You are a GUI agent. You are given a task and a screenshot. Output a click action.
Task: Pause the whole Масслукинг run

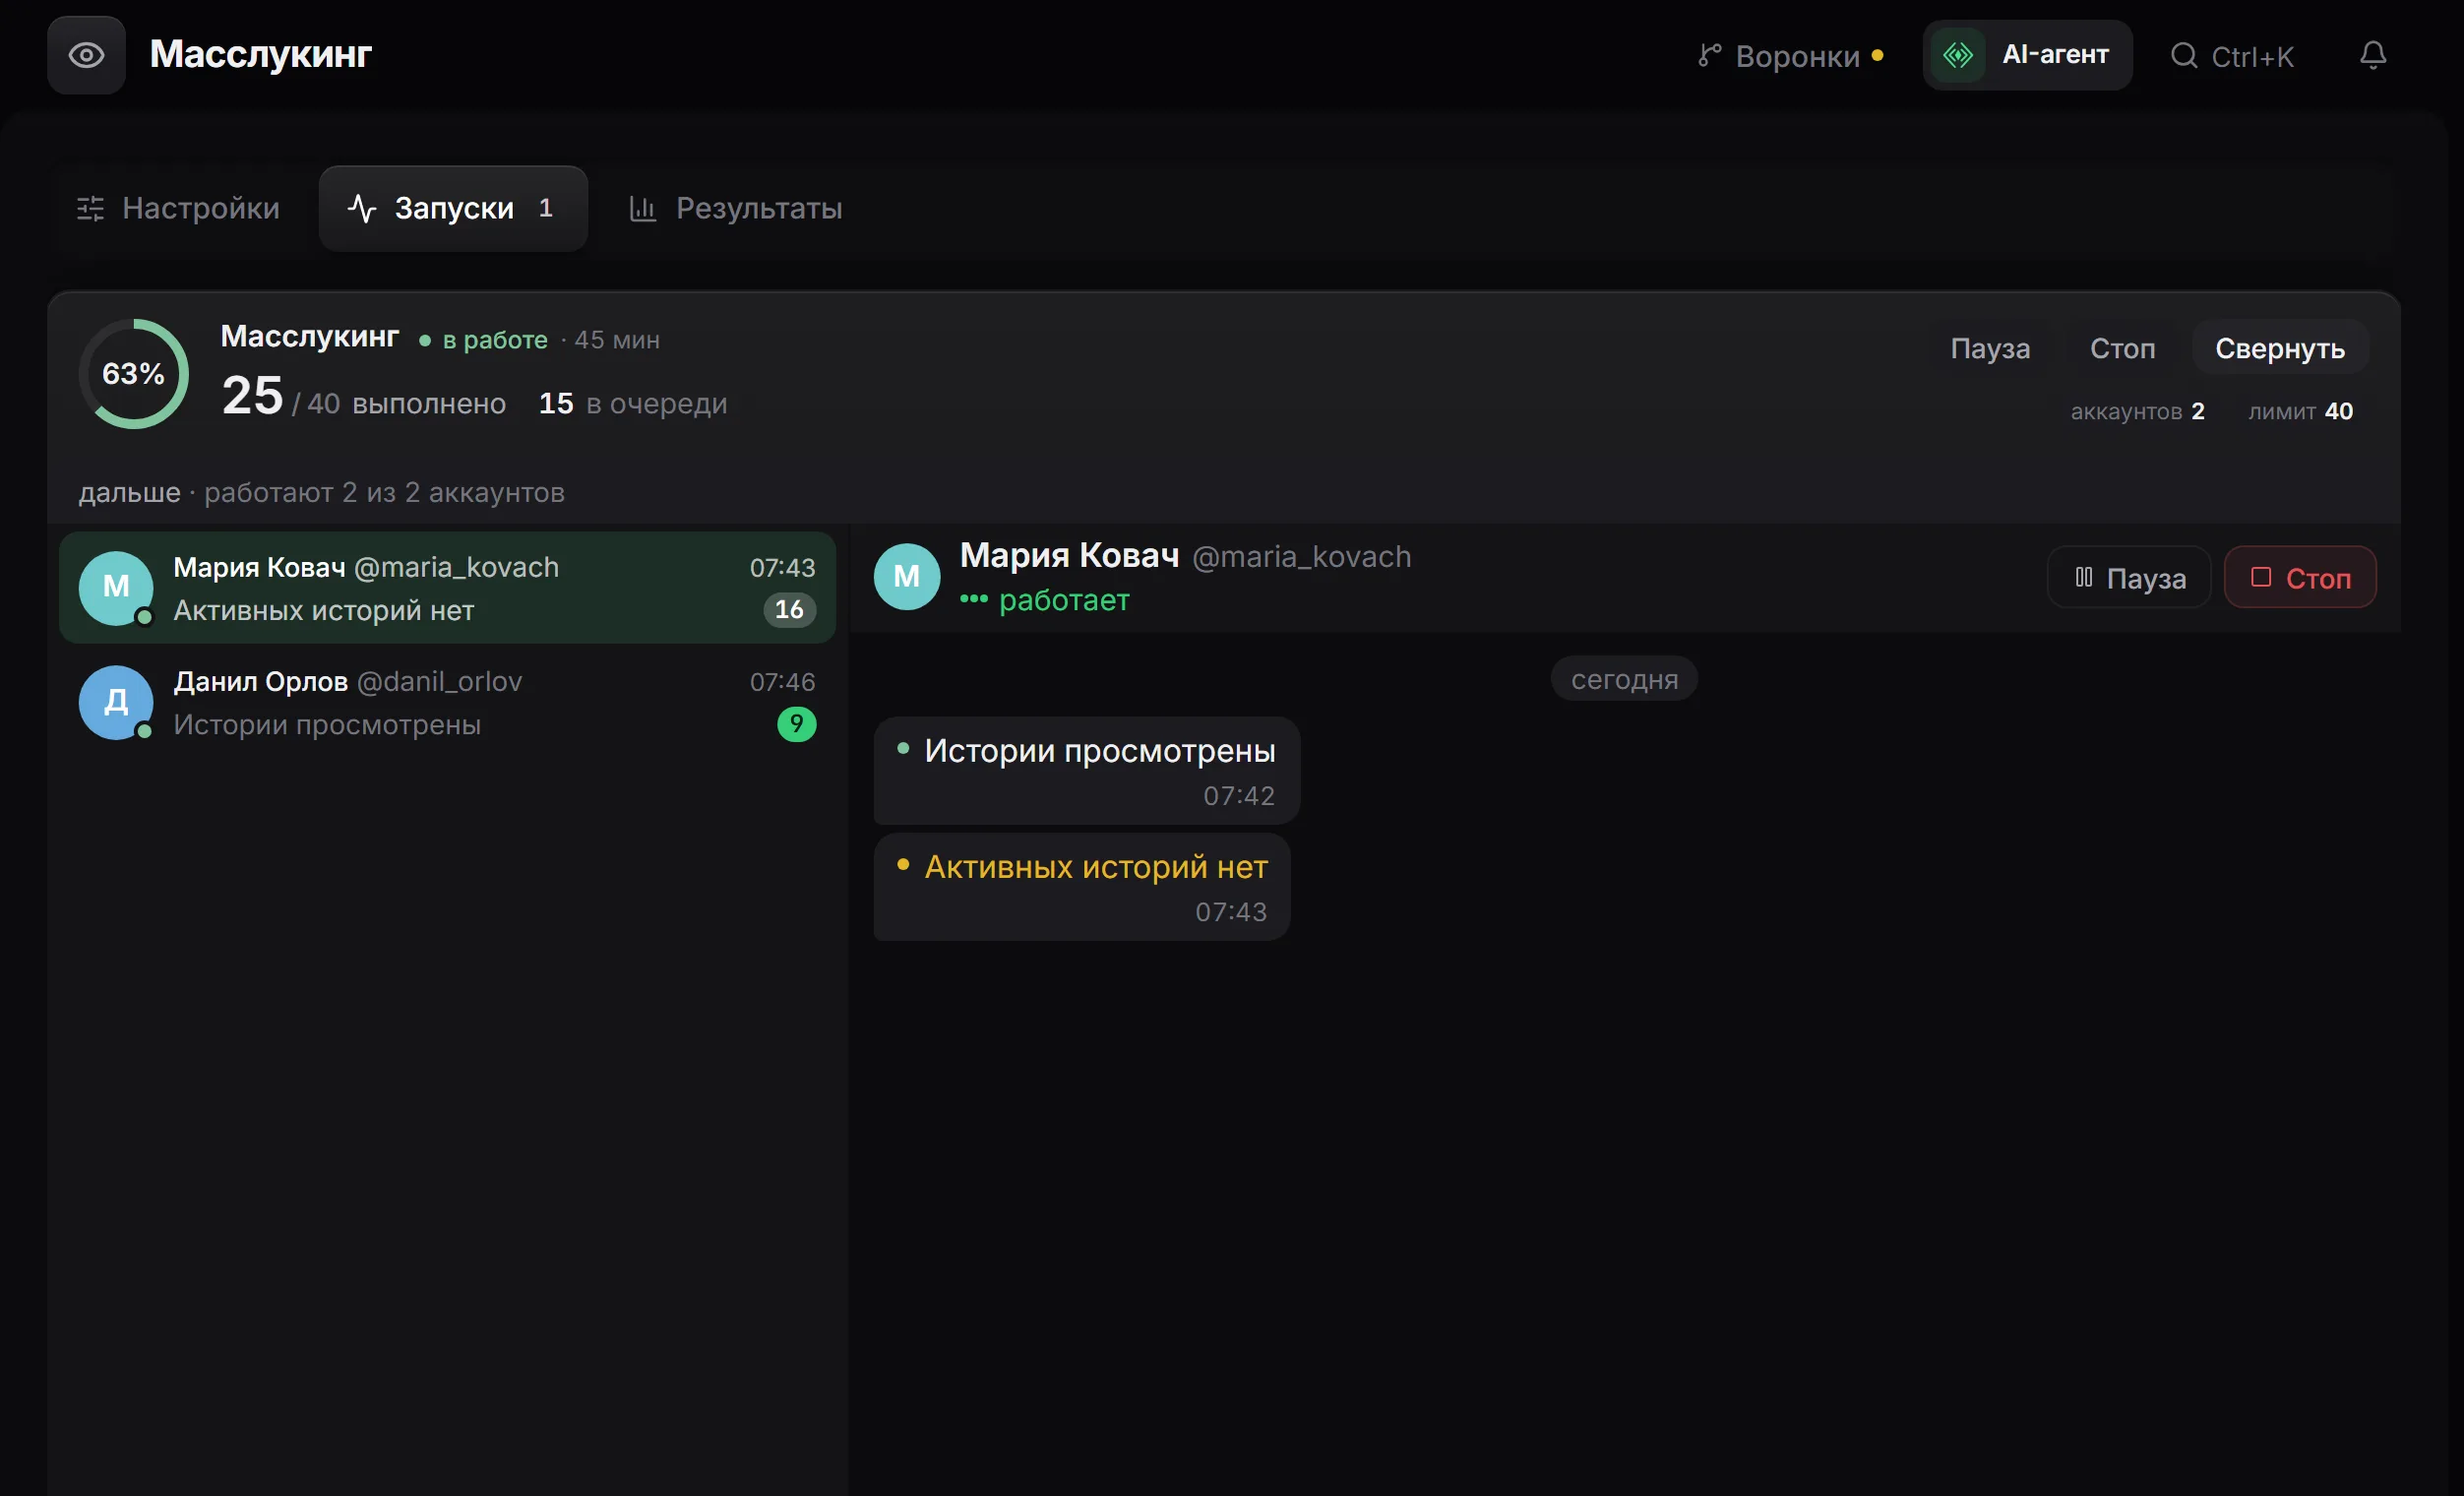(1989, 348)
